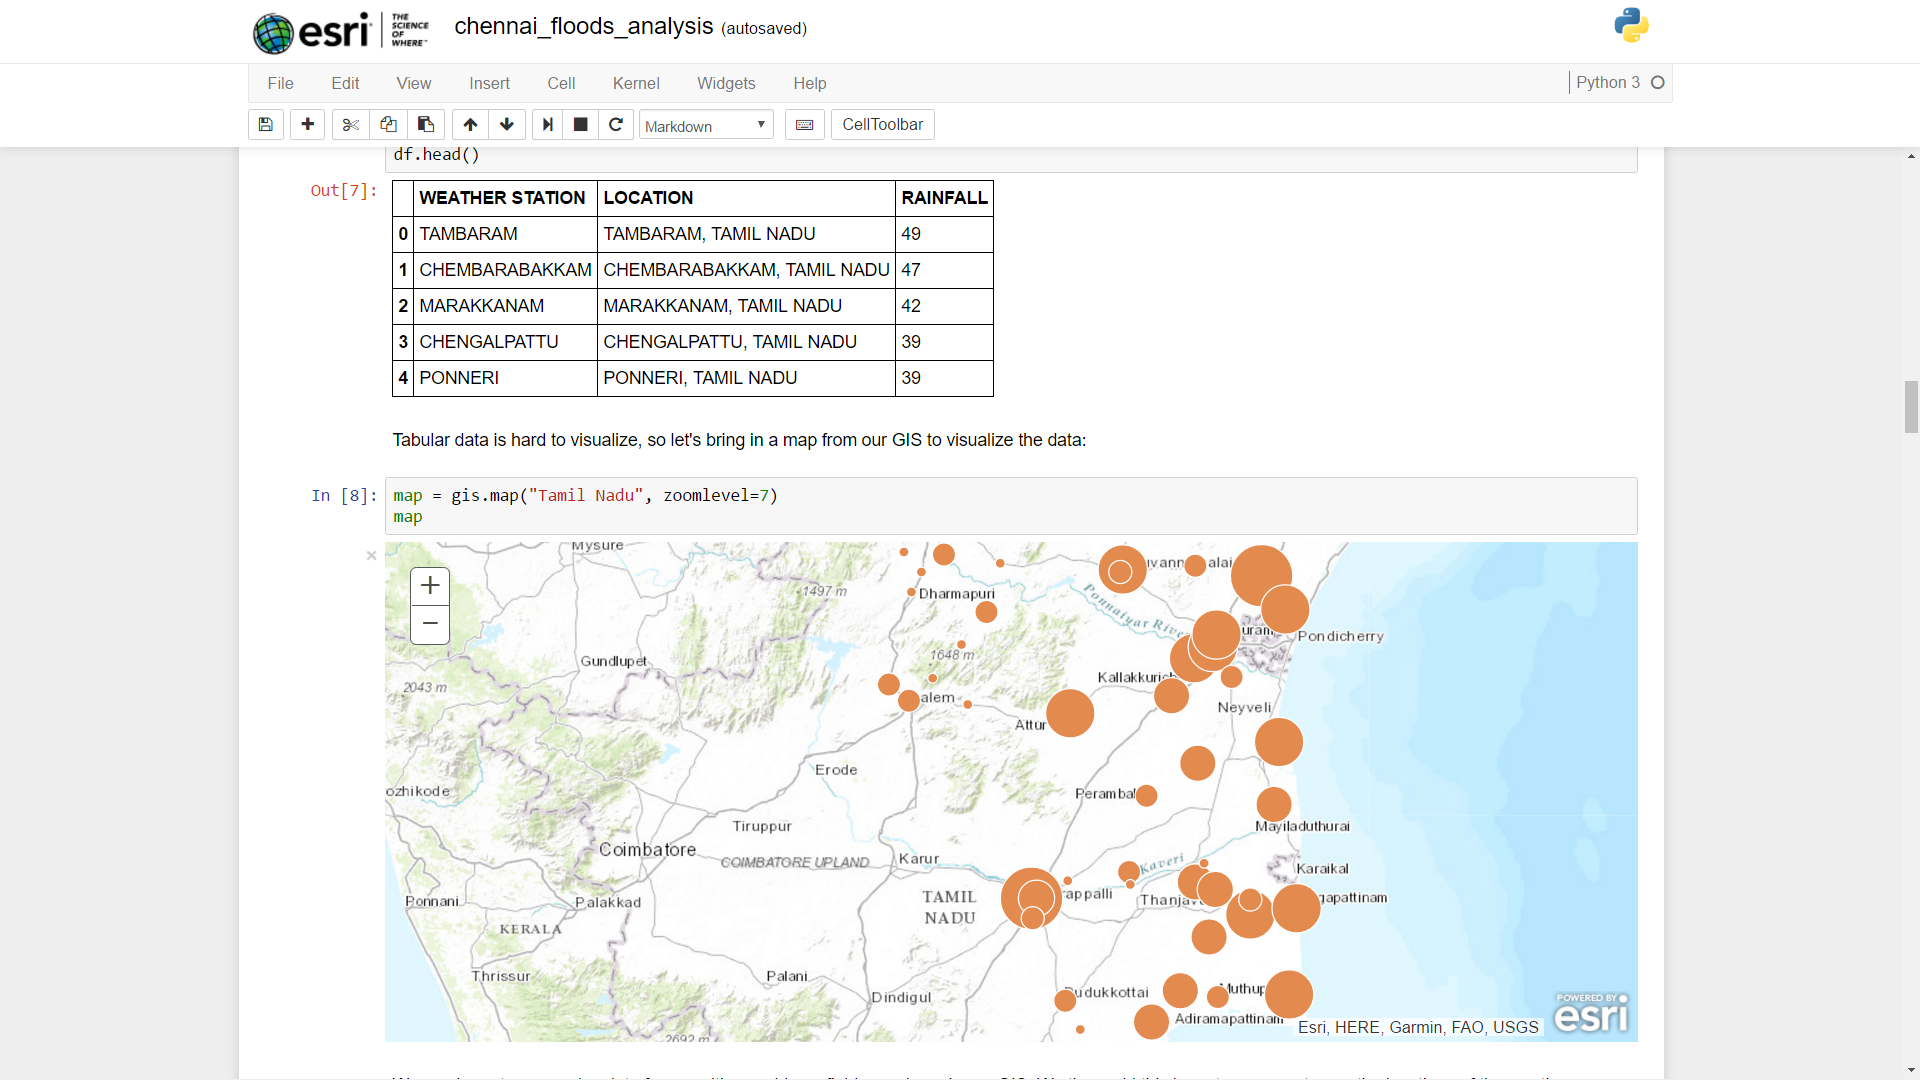
Task: Click the CellToolbar button
Action: pos(883,124)
